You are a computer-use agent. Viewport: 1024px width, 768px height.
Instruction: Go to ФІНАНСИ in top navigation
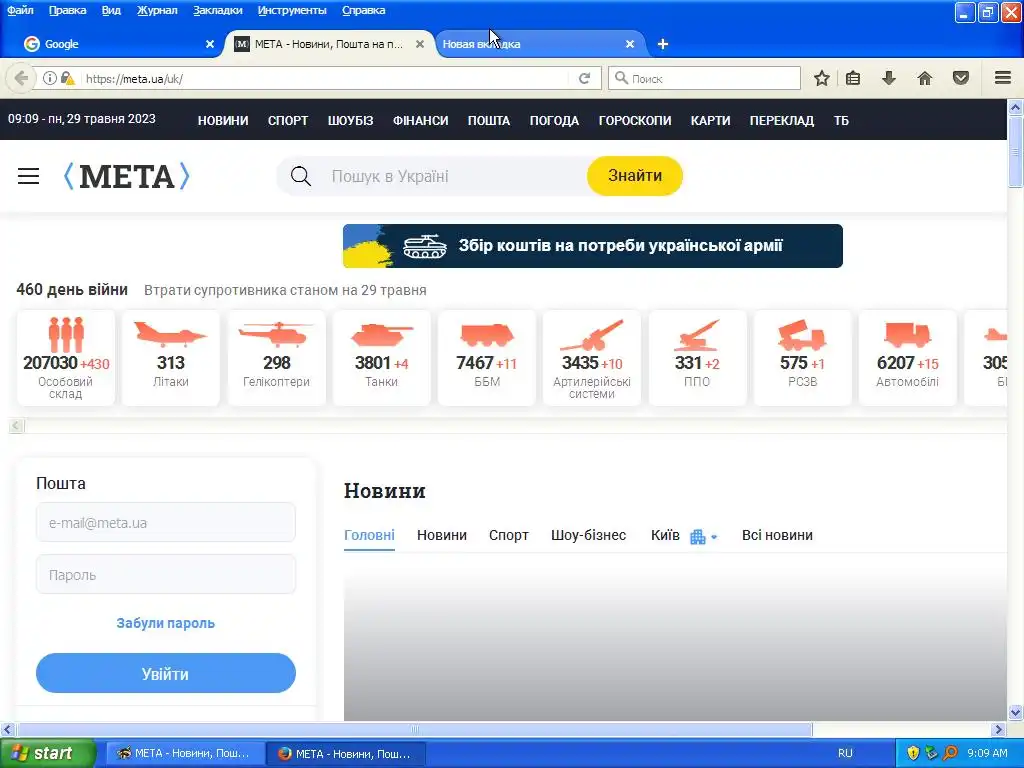421,121
